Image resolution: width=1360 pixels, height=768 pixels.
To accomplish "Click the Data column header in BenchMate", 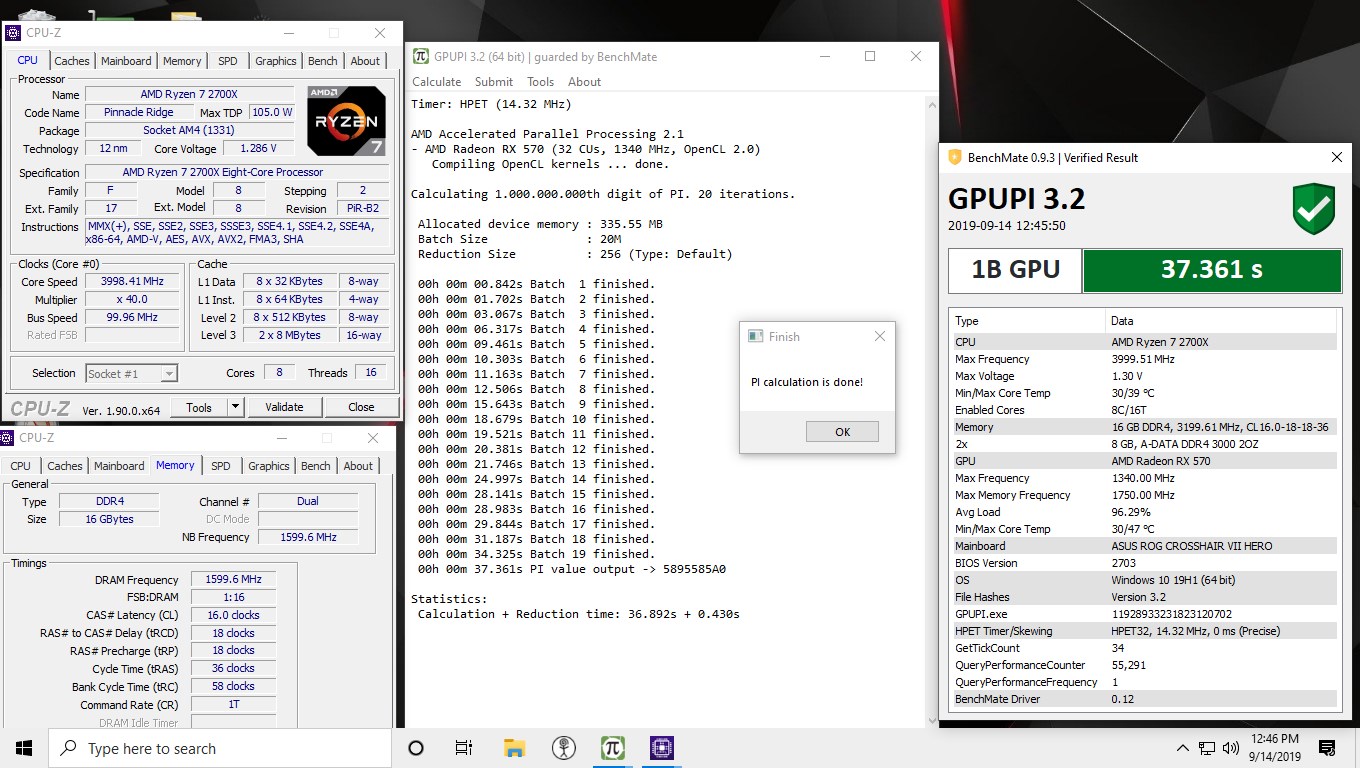I will point(1221,321).
